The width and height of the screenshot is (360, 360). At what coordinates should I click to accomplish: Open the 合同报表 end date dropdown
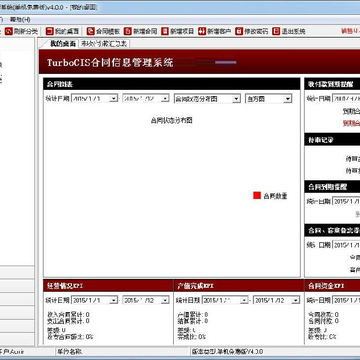click(x=165, y=99)
